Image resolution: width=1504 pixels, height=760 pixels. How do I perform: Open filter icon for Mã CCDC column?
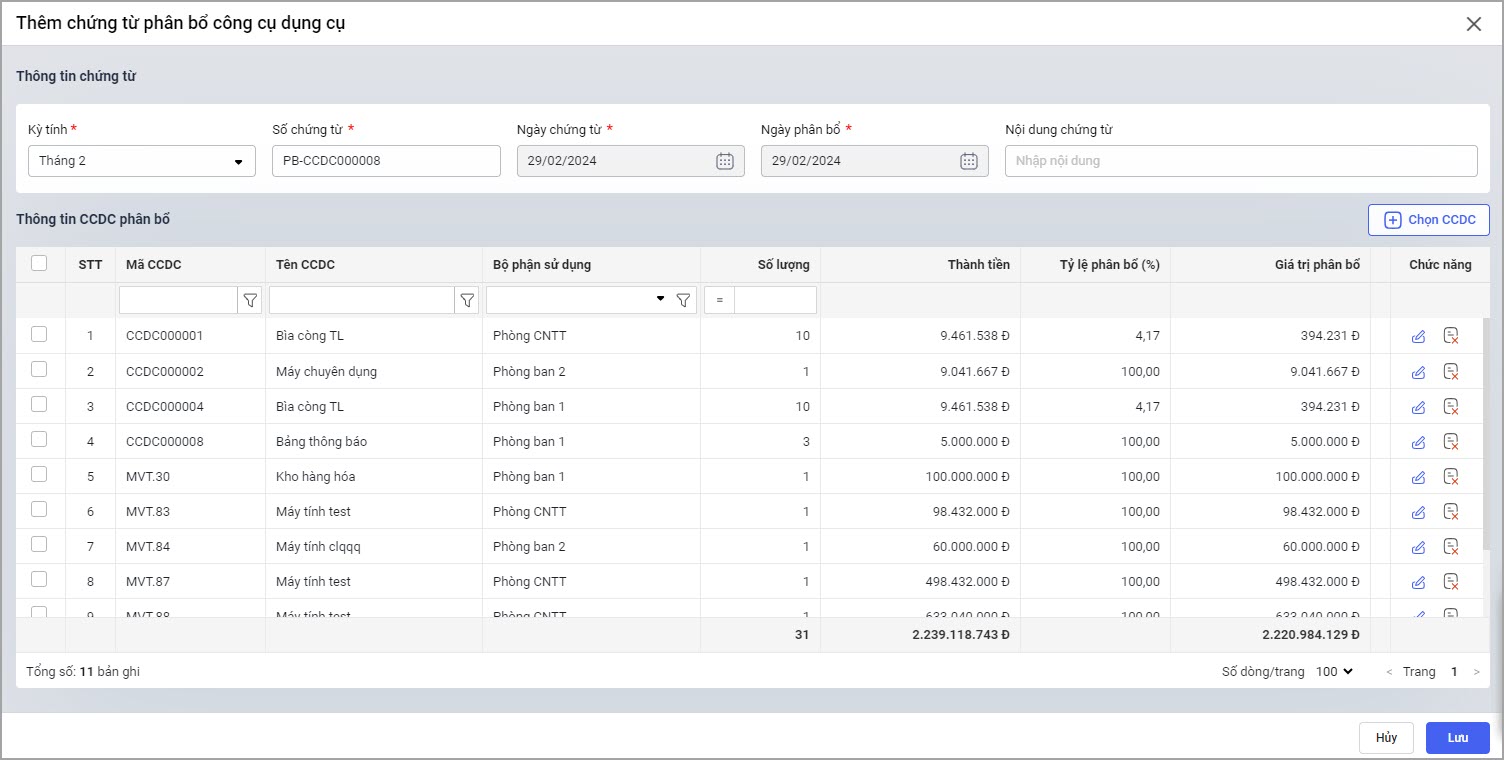[x=250, y=300]
